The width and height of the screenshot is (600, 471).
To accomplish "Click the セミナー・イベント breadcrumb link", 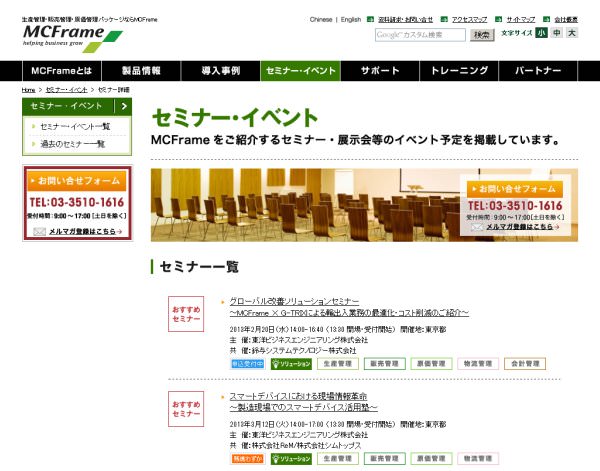I will tap(67, 90).
